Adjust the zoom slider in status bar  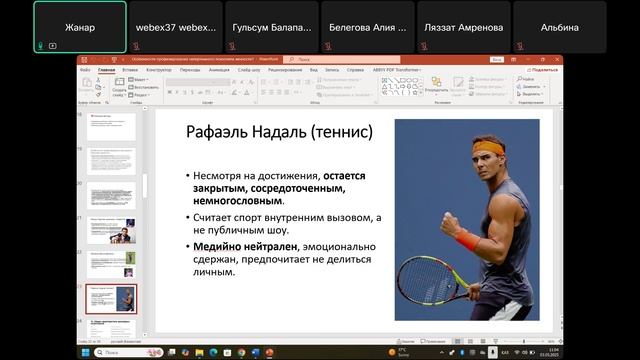pyautogui.click(x=524, y=341)
